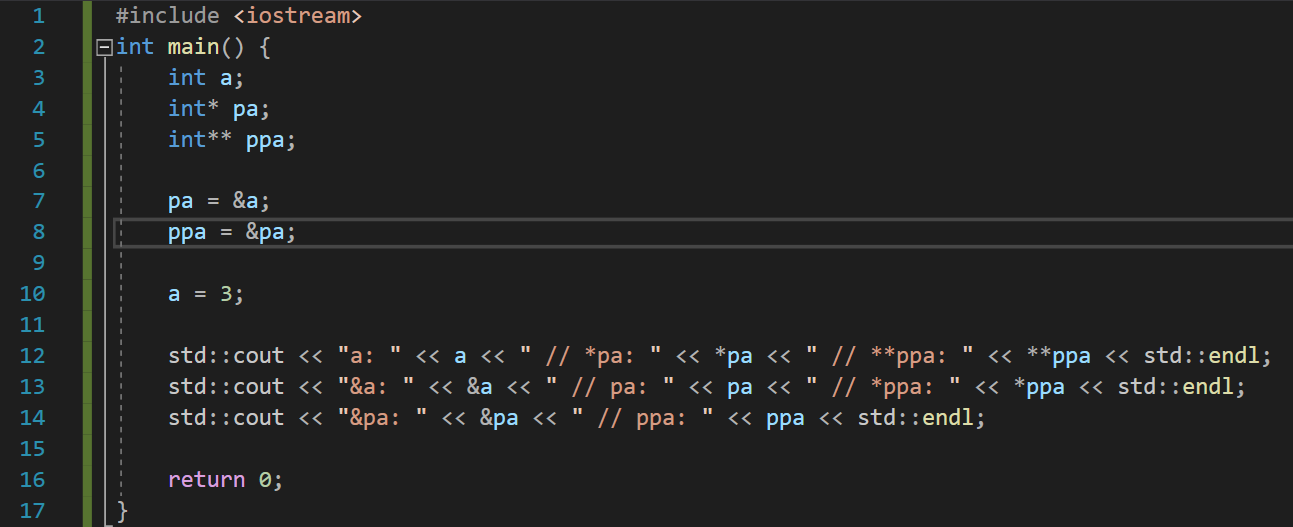Viewport: 1293px width, 527px height.
Task: Click std::endl on line 14
Action: tap(915, 418)
